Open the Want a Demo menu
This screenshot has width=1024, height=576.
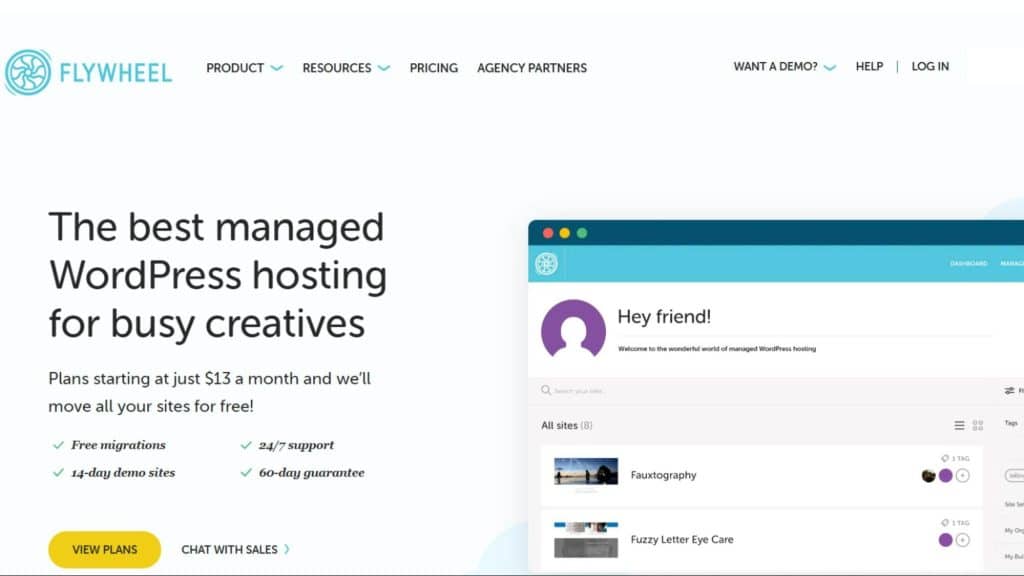pos(775,67)
